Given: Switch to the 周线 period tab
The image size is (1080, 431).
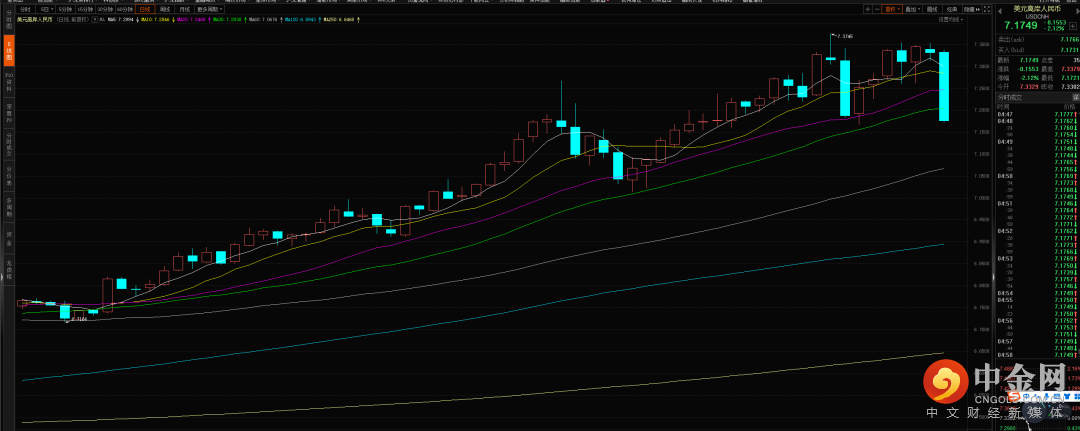Looking at the screenshot, I should click(165, 9).
